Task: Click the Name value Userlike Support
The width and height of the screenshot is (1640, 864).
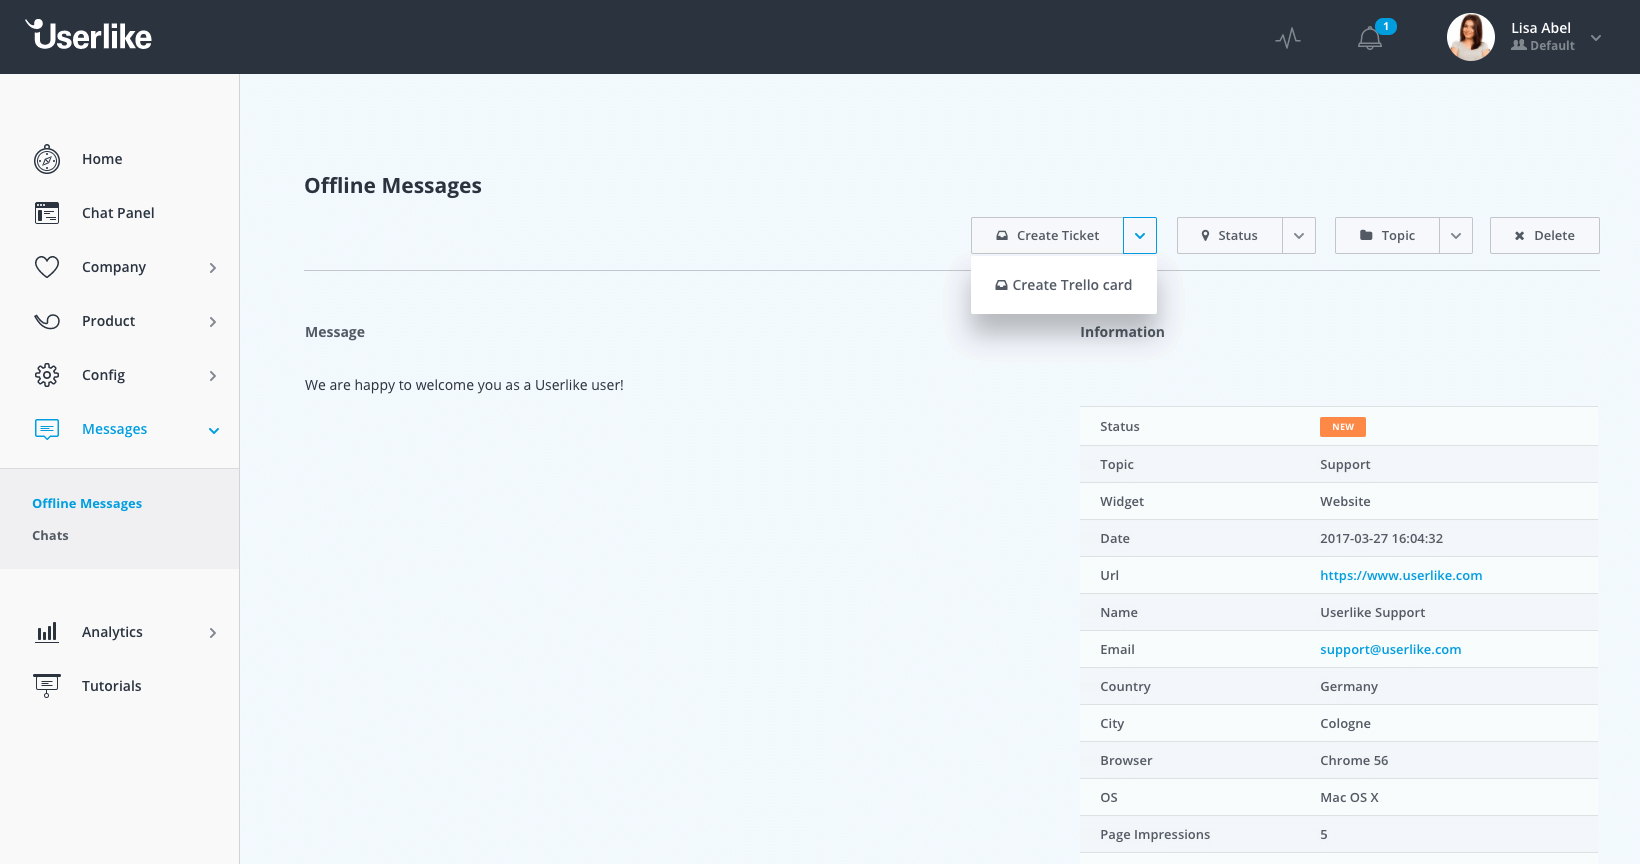Action: (1372, 612)
